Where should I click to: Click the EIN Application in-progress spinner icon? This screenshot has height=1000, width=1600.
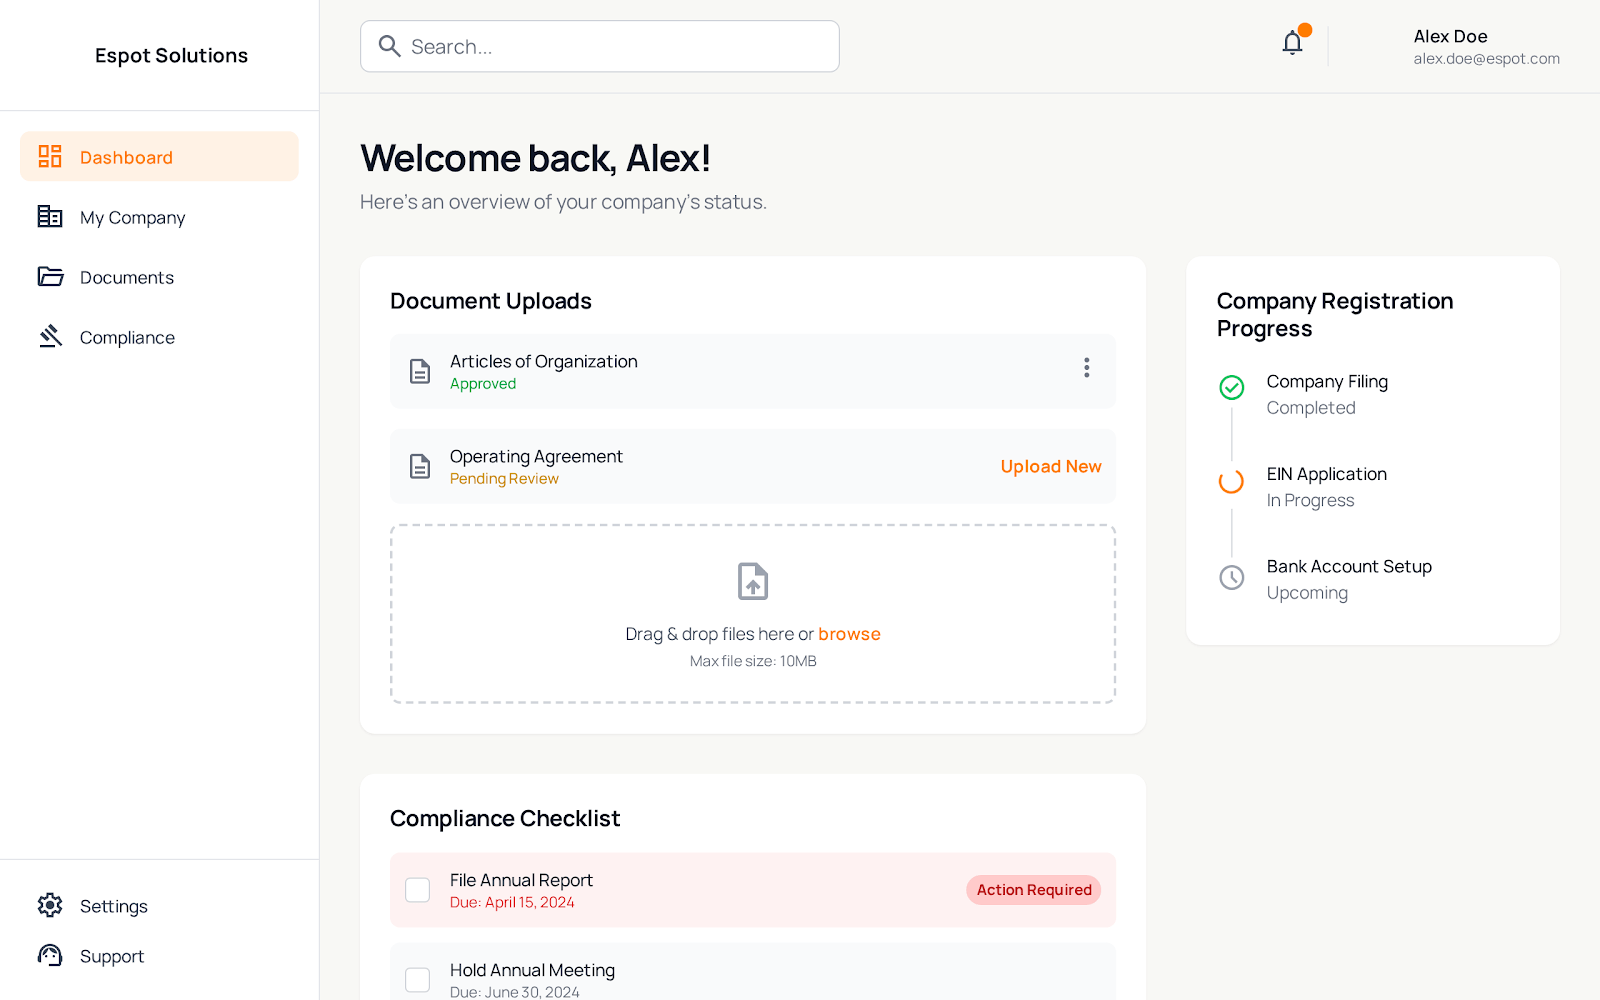(x=1232, y=481)
